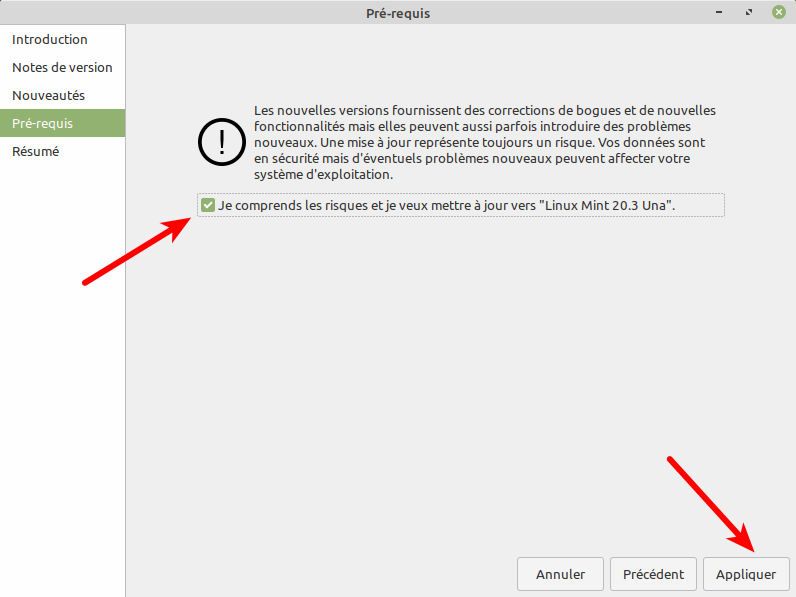Click the exclamation warning icon

coord(222,142)
